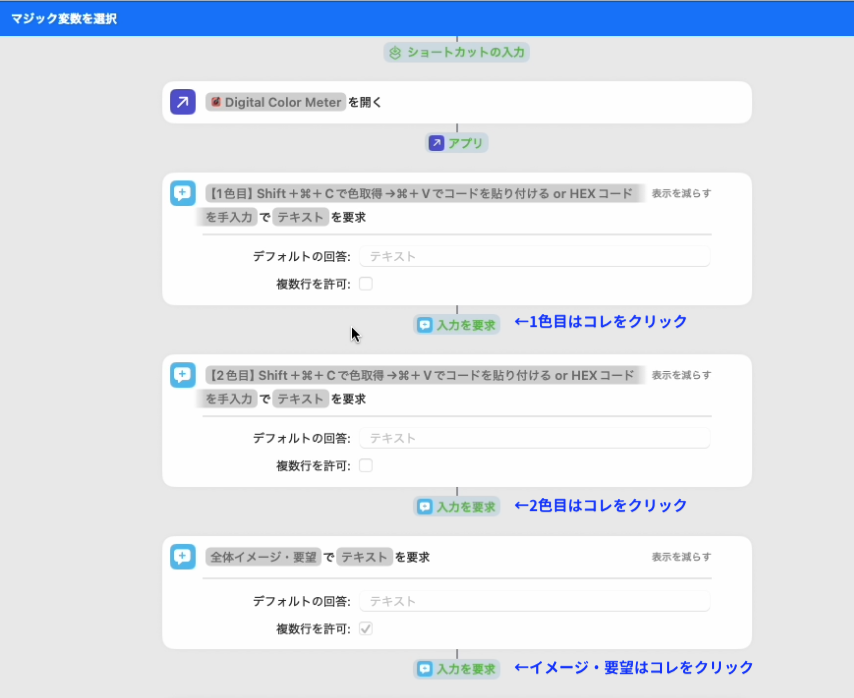This screenshot has height=698, width=854.
Task: Collapse the 1色目 action via 表示を減らす
Action: (x=682, y=192)
